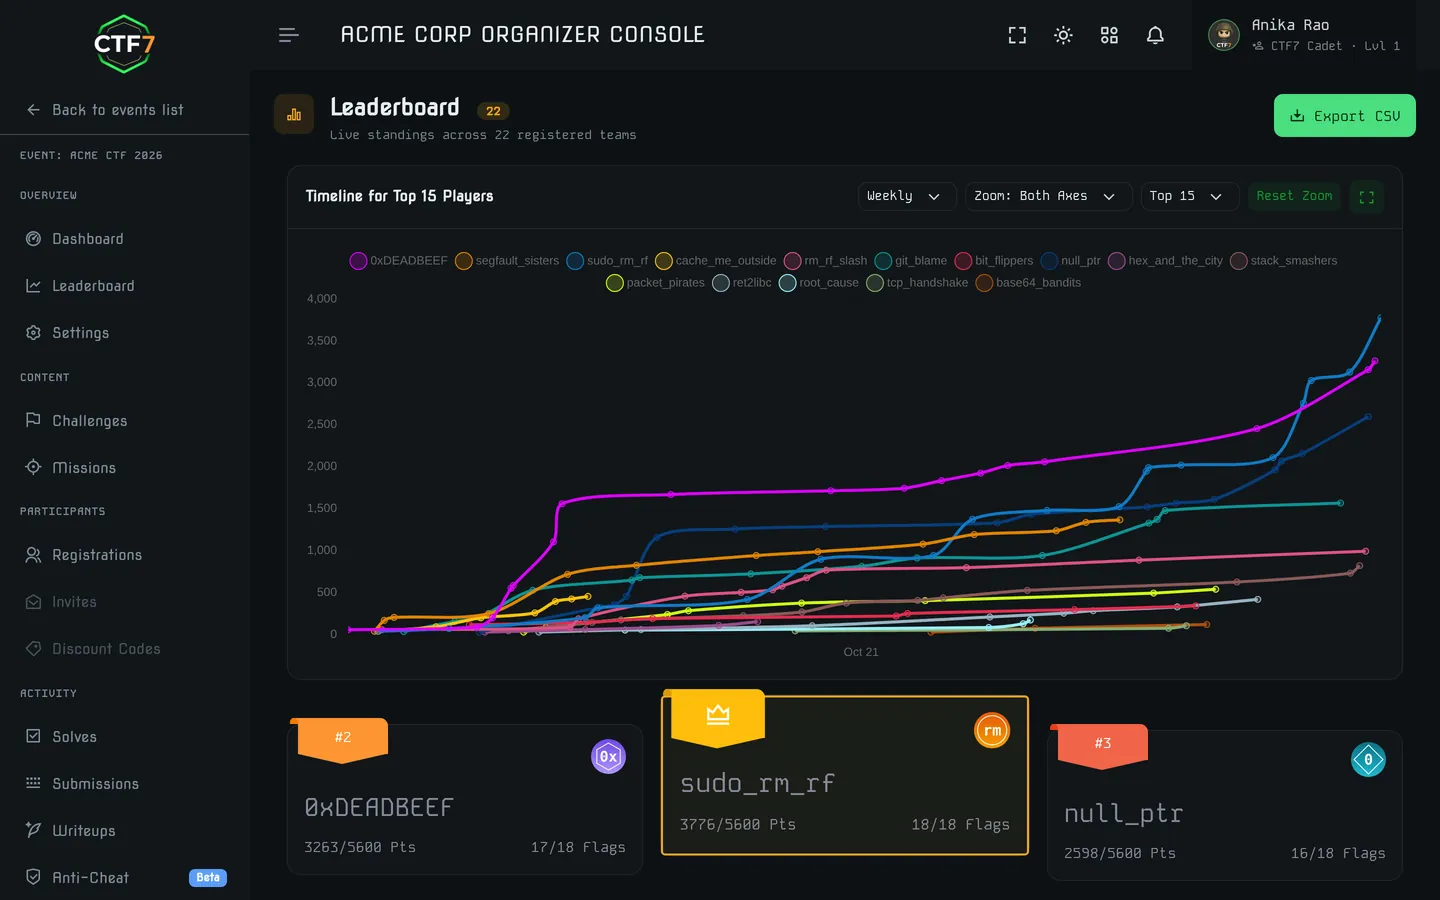The width and height of the screenshot is (1440, 900).
Task: Click the CTF7 logo
Action: tap(124, 44)
